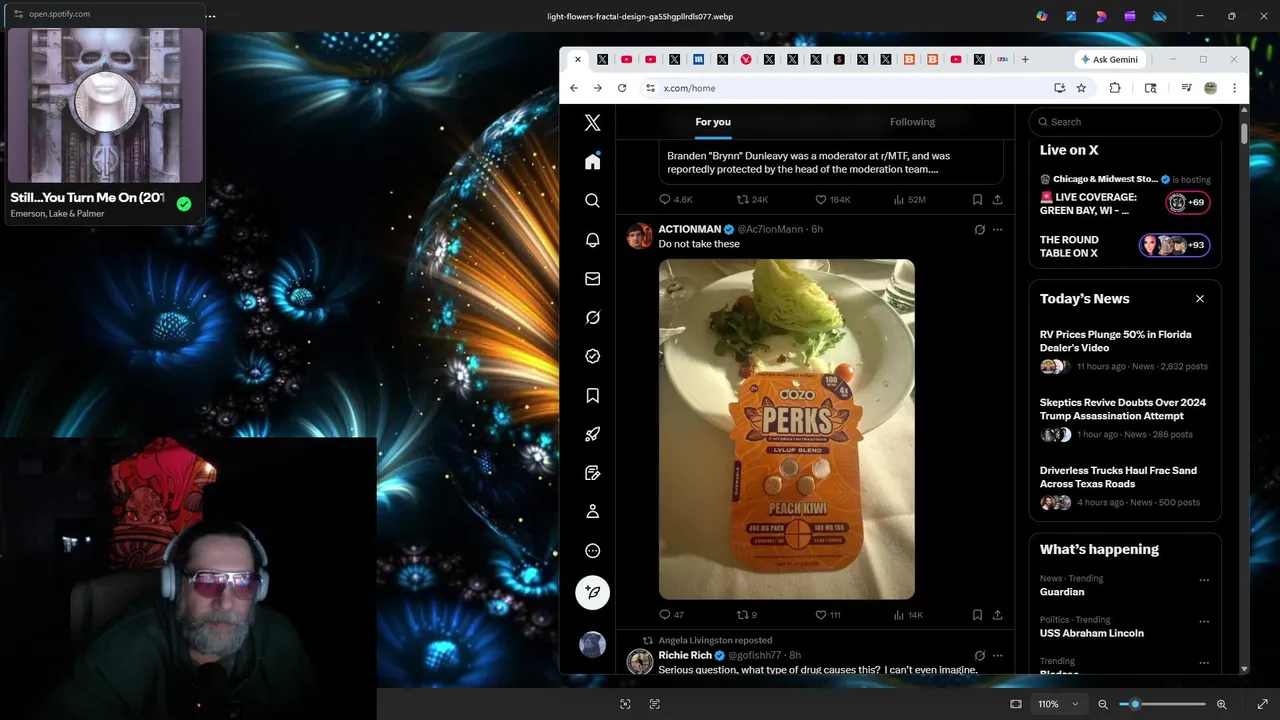Open Chrome Extensions puzzle icon
Screen dimensions: 1280x720
point(1115,88)
